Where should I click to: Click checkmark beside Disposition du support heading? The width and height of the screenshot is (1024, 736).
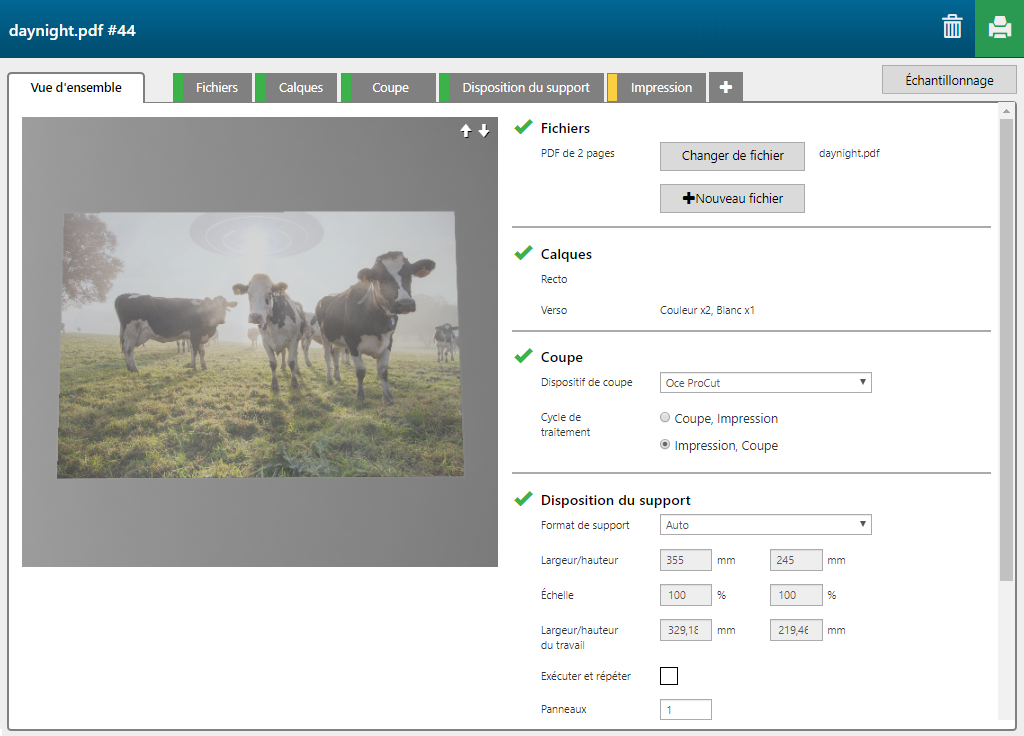[523, 500]
